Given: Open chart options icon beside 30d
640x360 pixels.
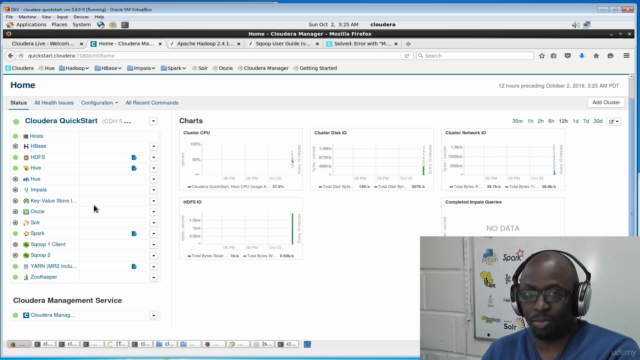Looking at the screenshot, I should click(x=613, y=121).
